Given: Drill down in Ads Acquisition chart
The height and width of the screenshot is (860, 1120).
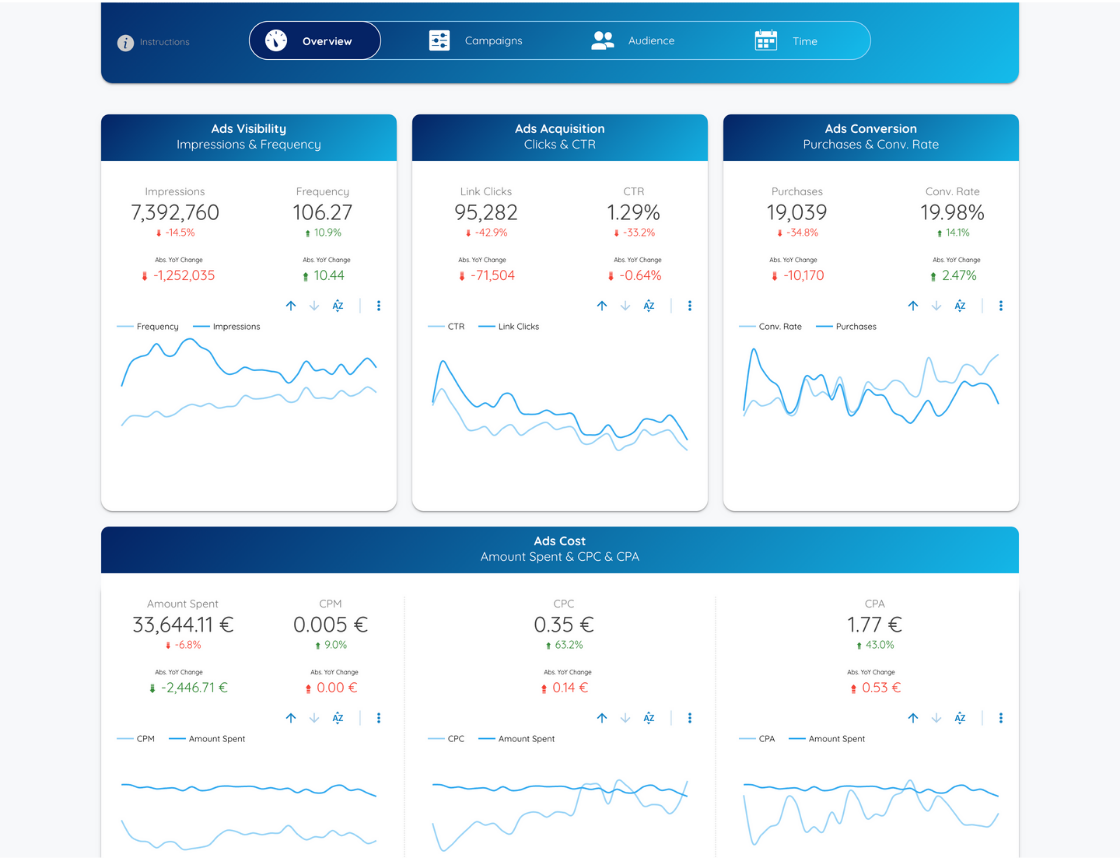Looking at the screenshot, I should tap(626, 306).
